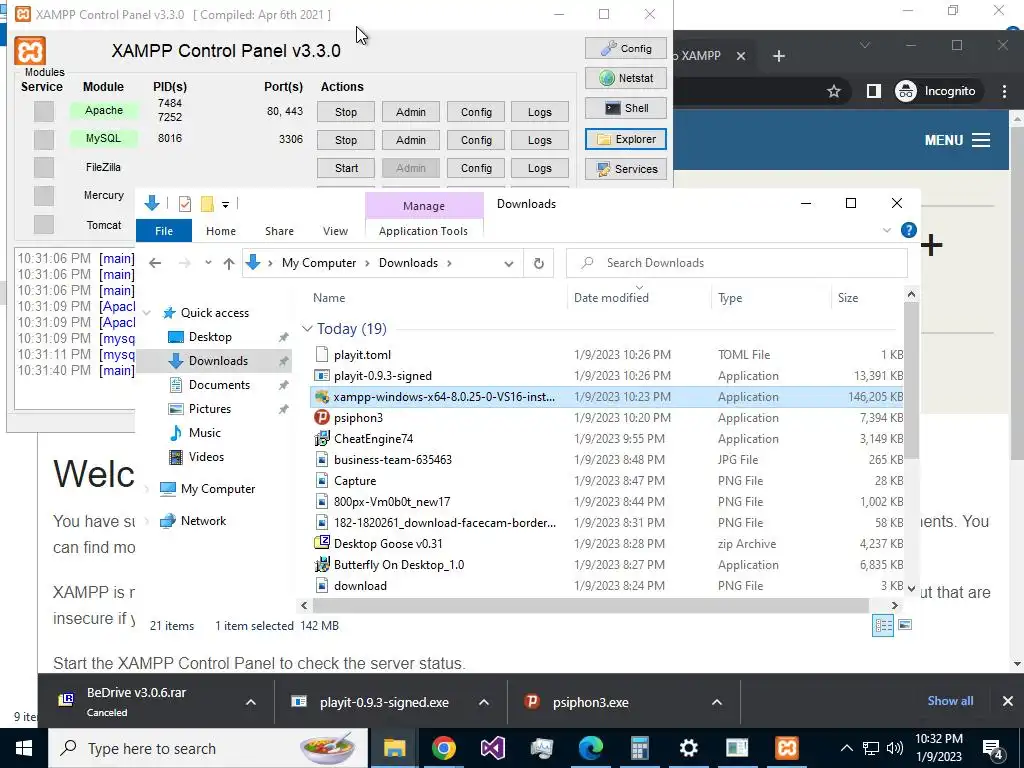Viewport: 1024px width, 768px height.
Task: Collapse the Today (19) group
Action: tap(307, 328)
